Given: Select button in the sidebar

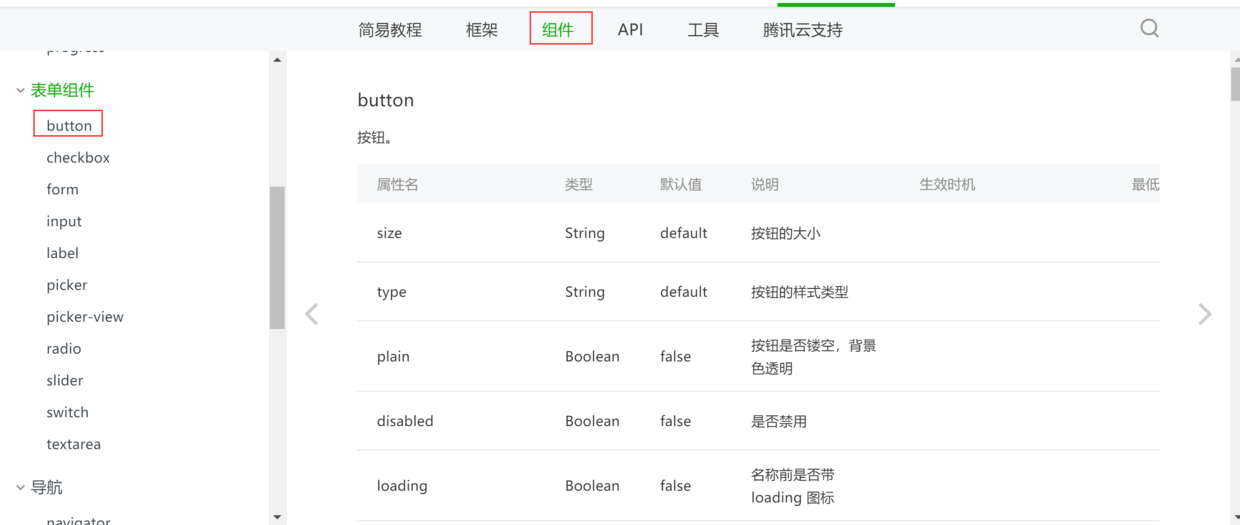Looking at the screenshot, I should pos(69,126).
